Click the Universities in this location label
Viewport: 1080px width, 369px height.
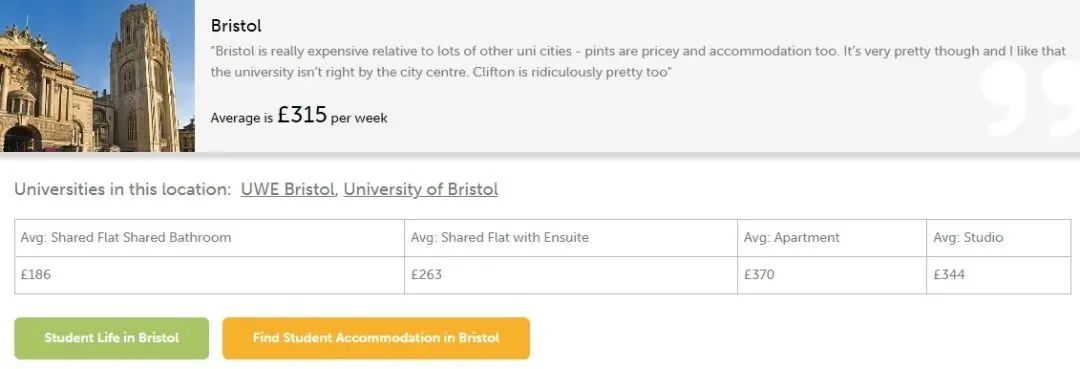(123, 189)
